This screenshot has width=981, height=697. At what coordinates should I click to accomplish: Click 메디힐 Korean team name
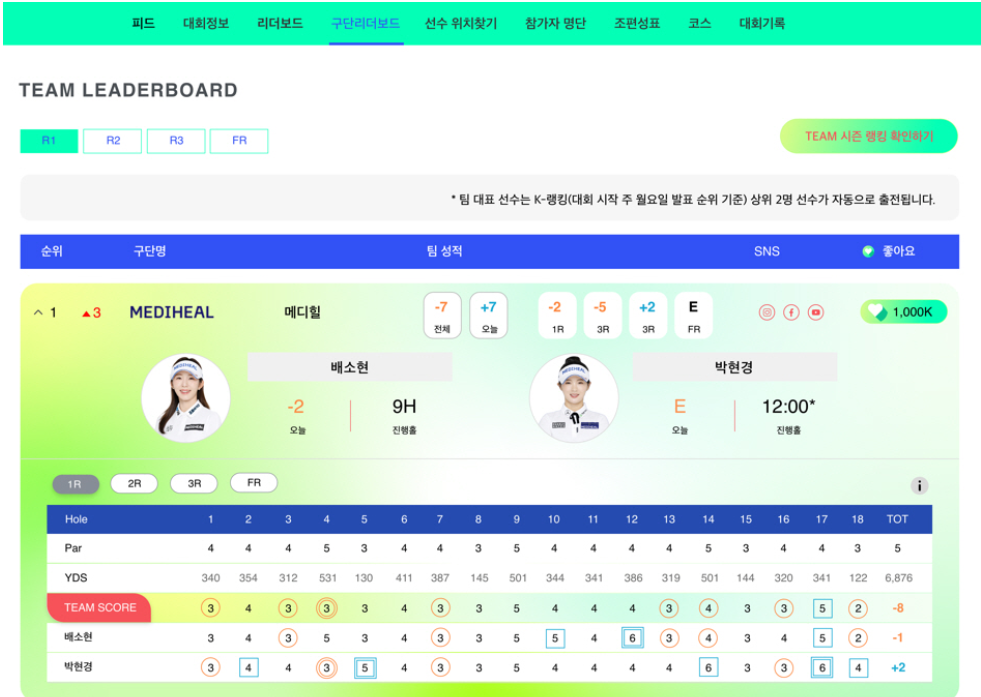point(302,312)
